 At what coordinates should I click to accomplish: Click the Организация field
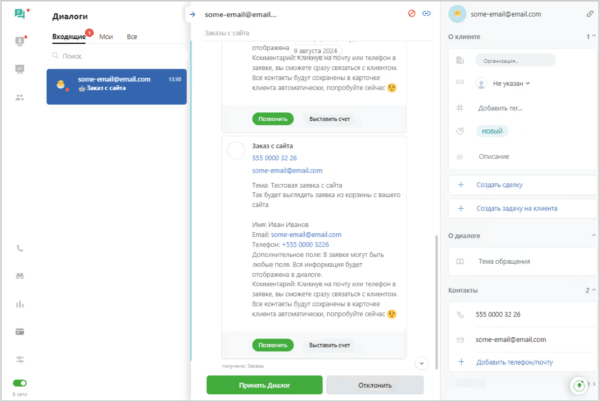pos(515,60)
